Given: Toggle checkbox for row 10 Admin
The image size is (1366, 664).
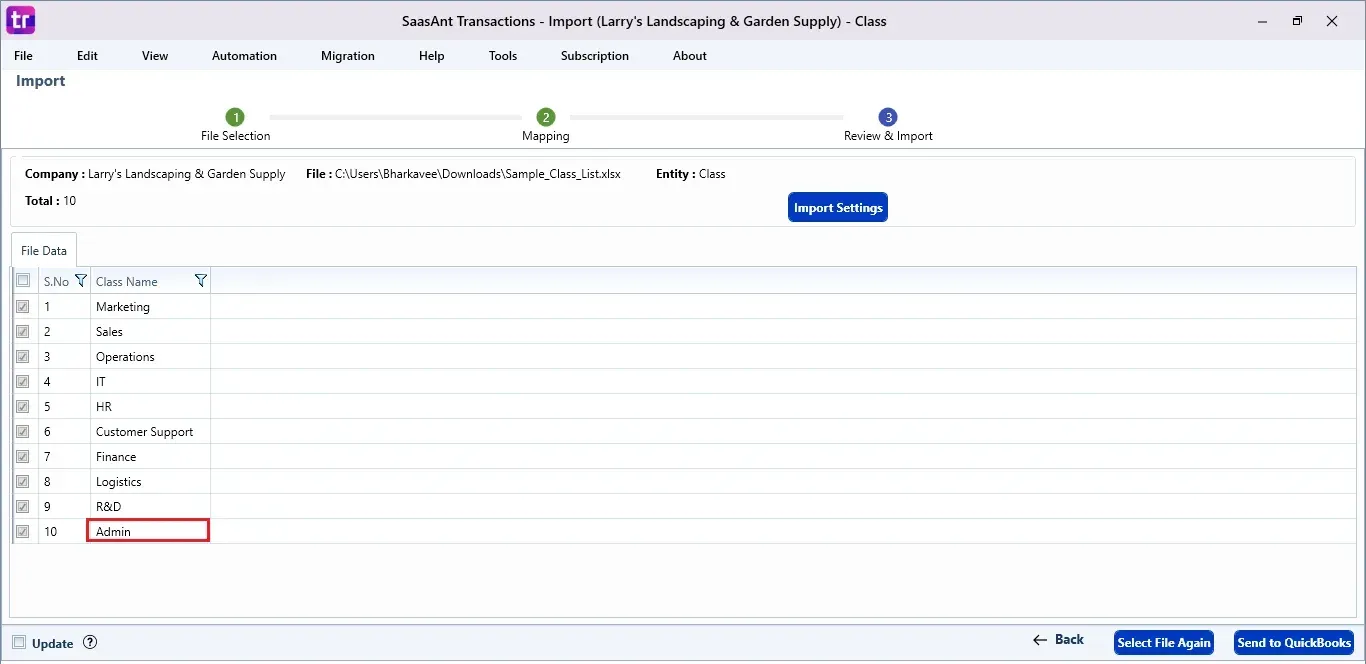Looking at the screenshot, I should click(x=23, y=532).
